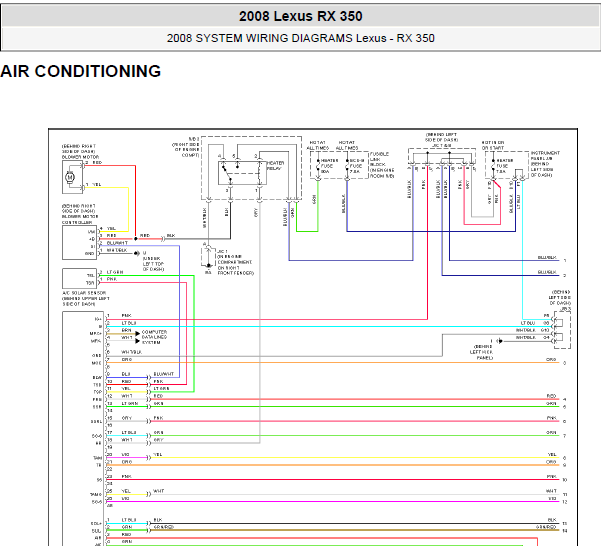Click the "(ON ENGINE COMPARTMENT ON RIGHT FRONT FENDER)" junction label

tap(235, 265)
